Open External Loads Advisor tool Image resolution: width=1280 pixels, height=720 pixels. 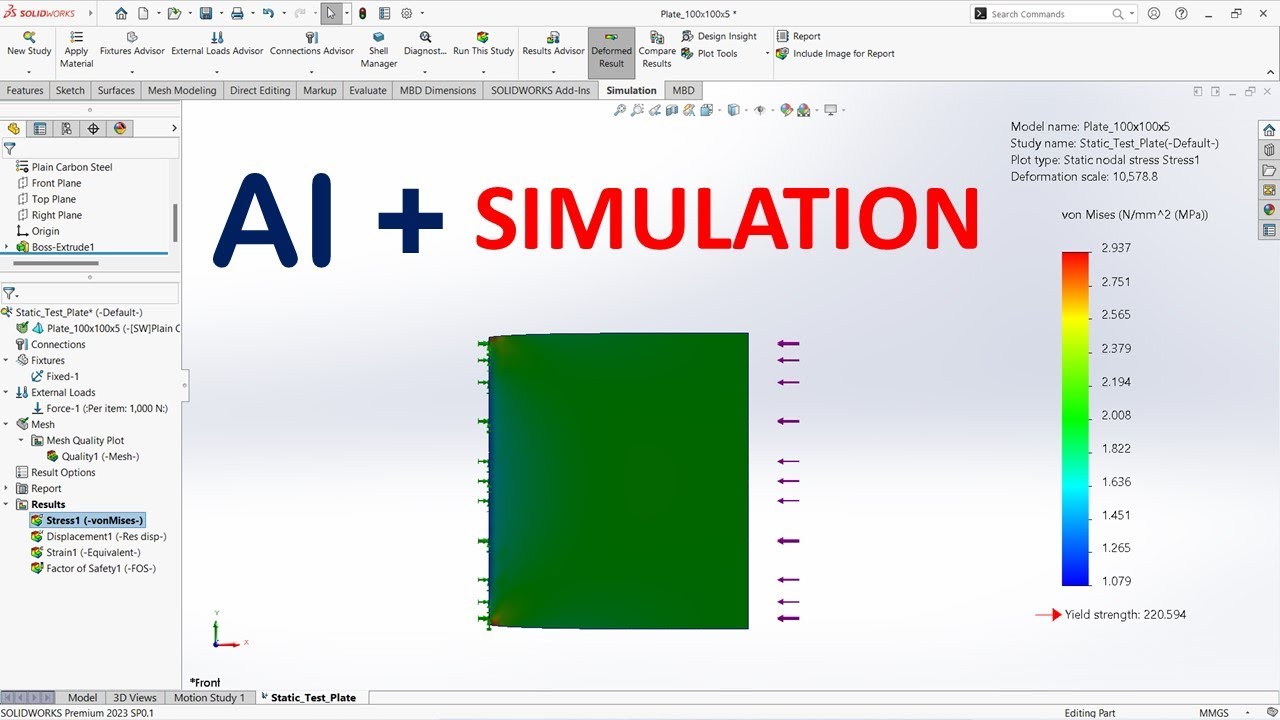click(217, 44)
